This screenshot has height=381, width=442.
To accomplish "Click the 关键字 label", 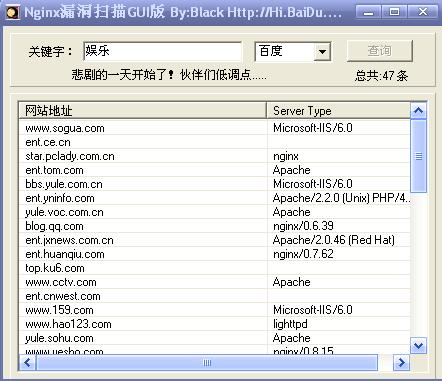I will pos(51,52).
